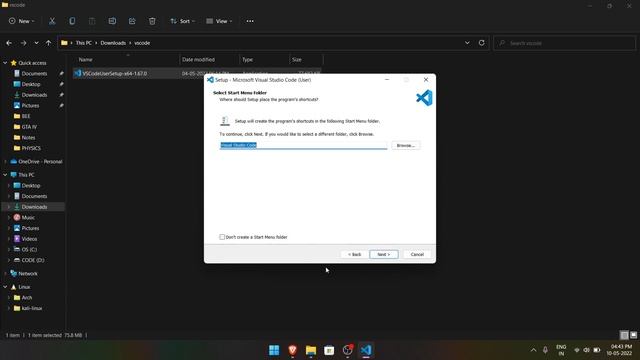Expand the OS (C:) drive node
Screen dimensions: 640x360
point(9,249)
